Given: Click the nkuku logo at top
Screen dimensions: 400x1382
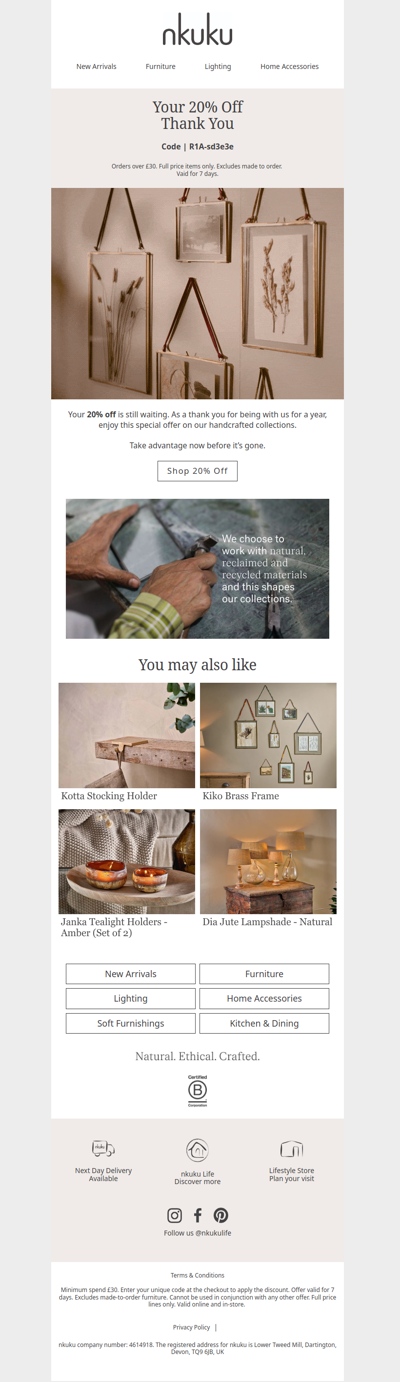Looking at the screenshot, I should (x=197, y=33).
